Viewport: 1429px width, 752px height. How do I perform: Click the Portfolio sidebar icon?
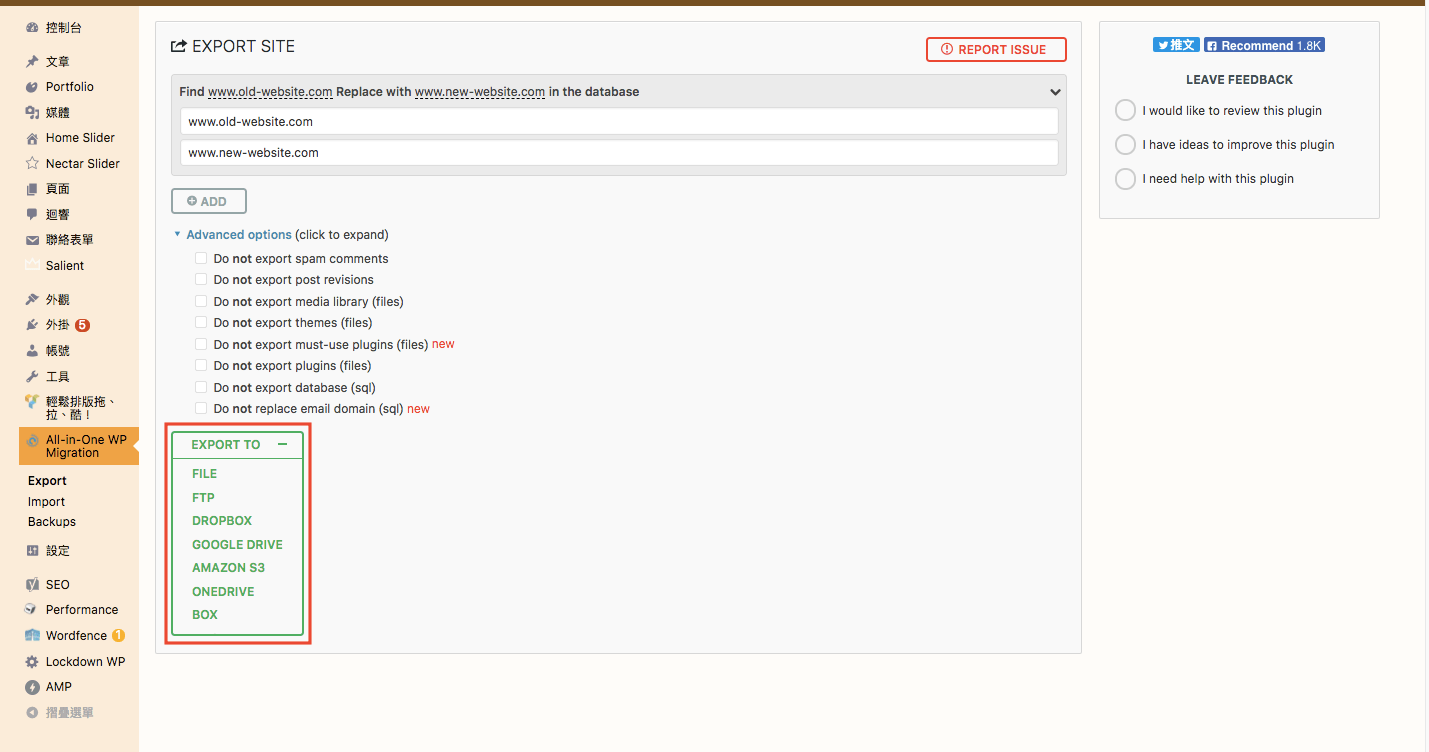[x=32, y=87]
